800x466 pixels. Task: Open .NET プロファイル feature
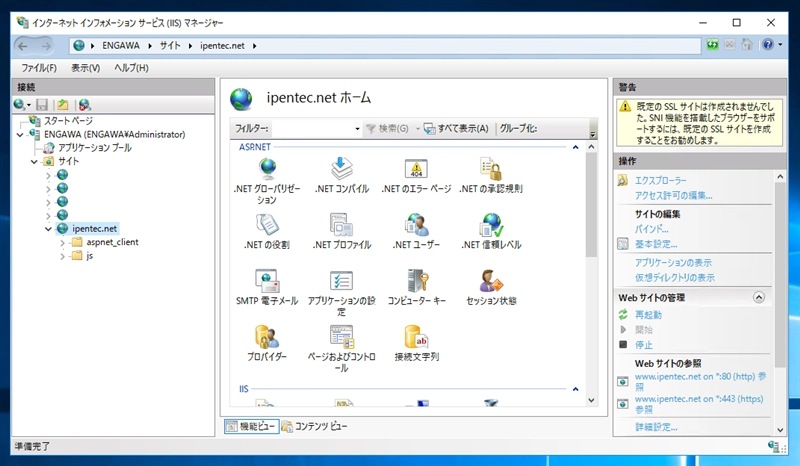pos(341,231)
